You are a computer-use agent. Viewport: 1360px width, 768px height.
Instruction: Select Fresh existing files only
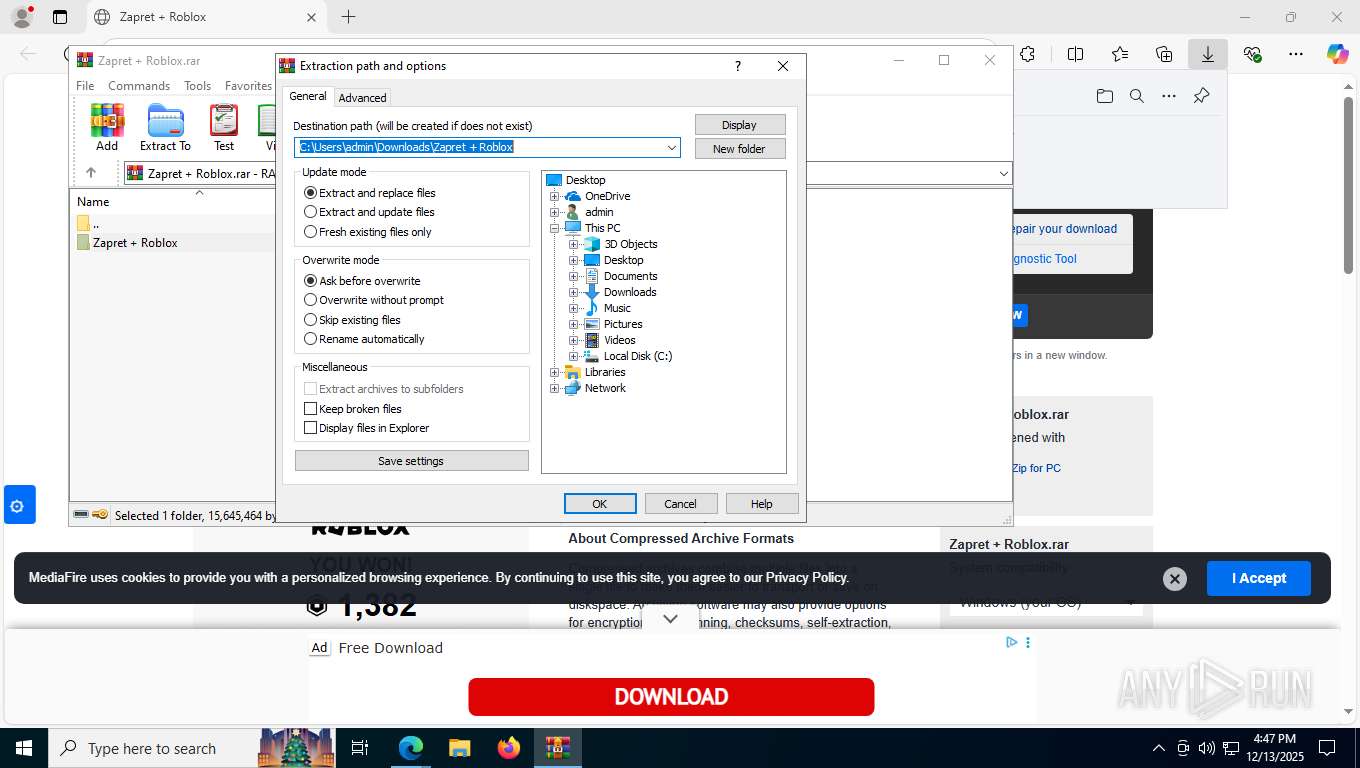click(368, 232)
